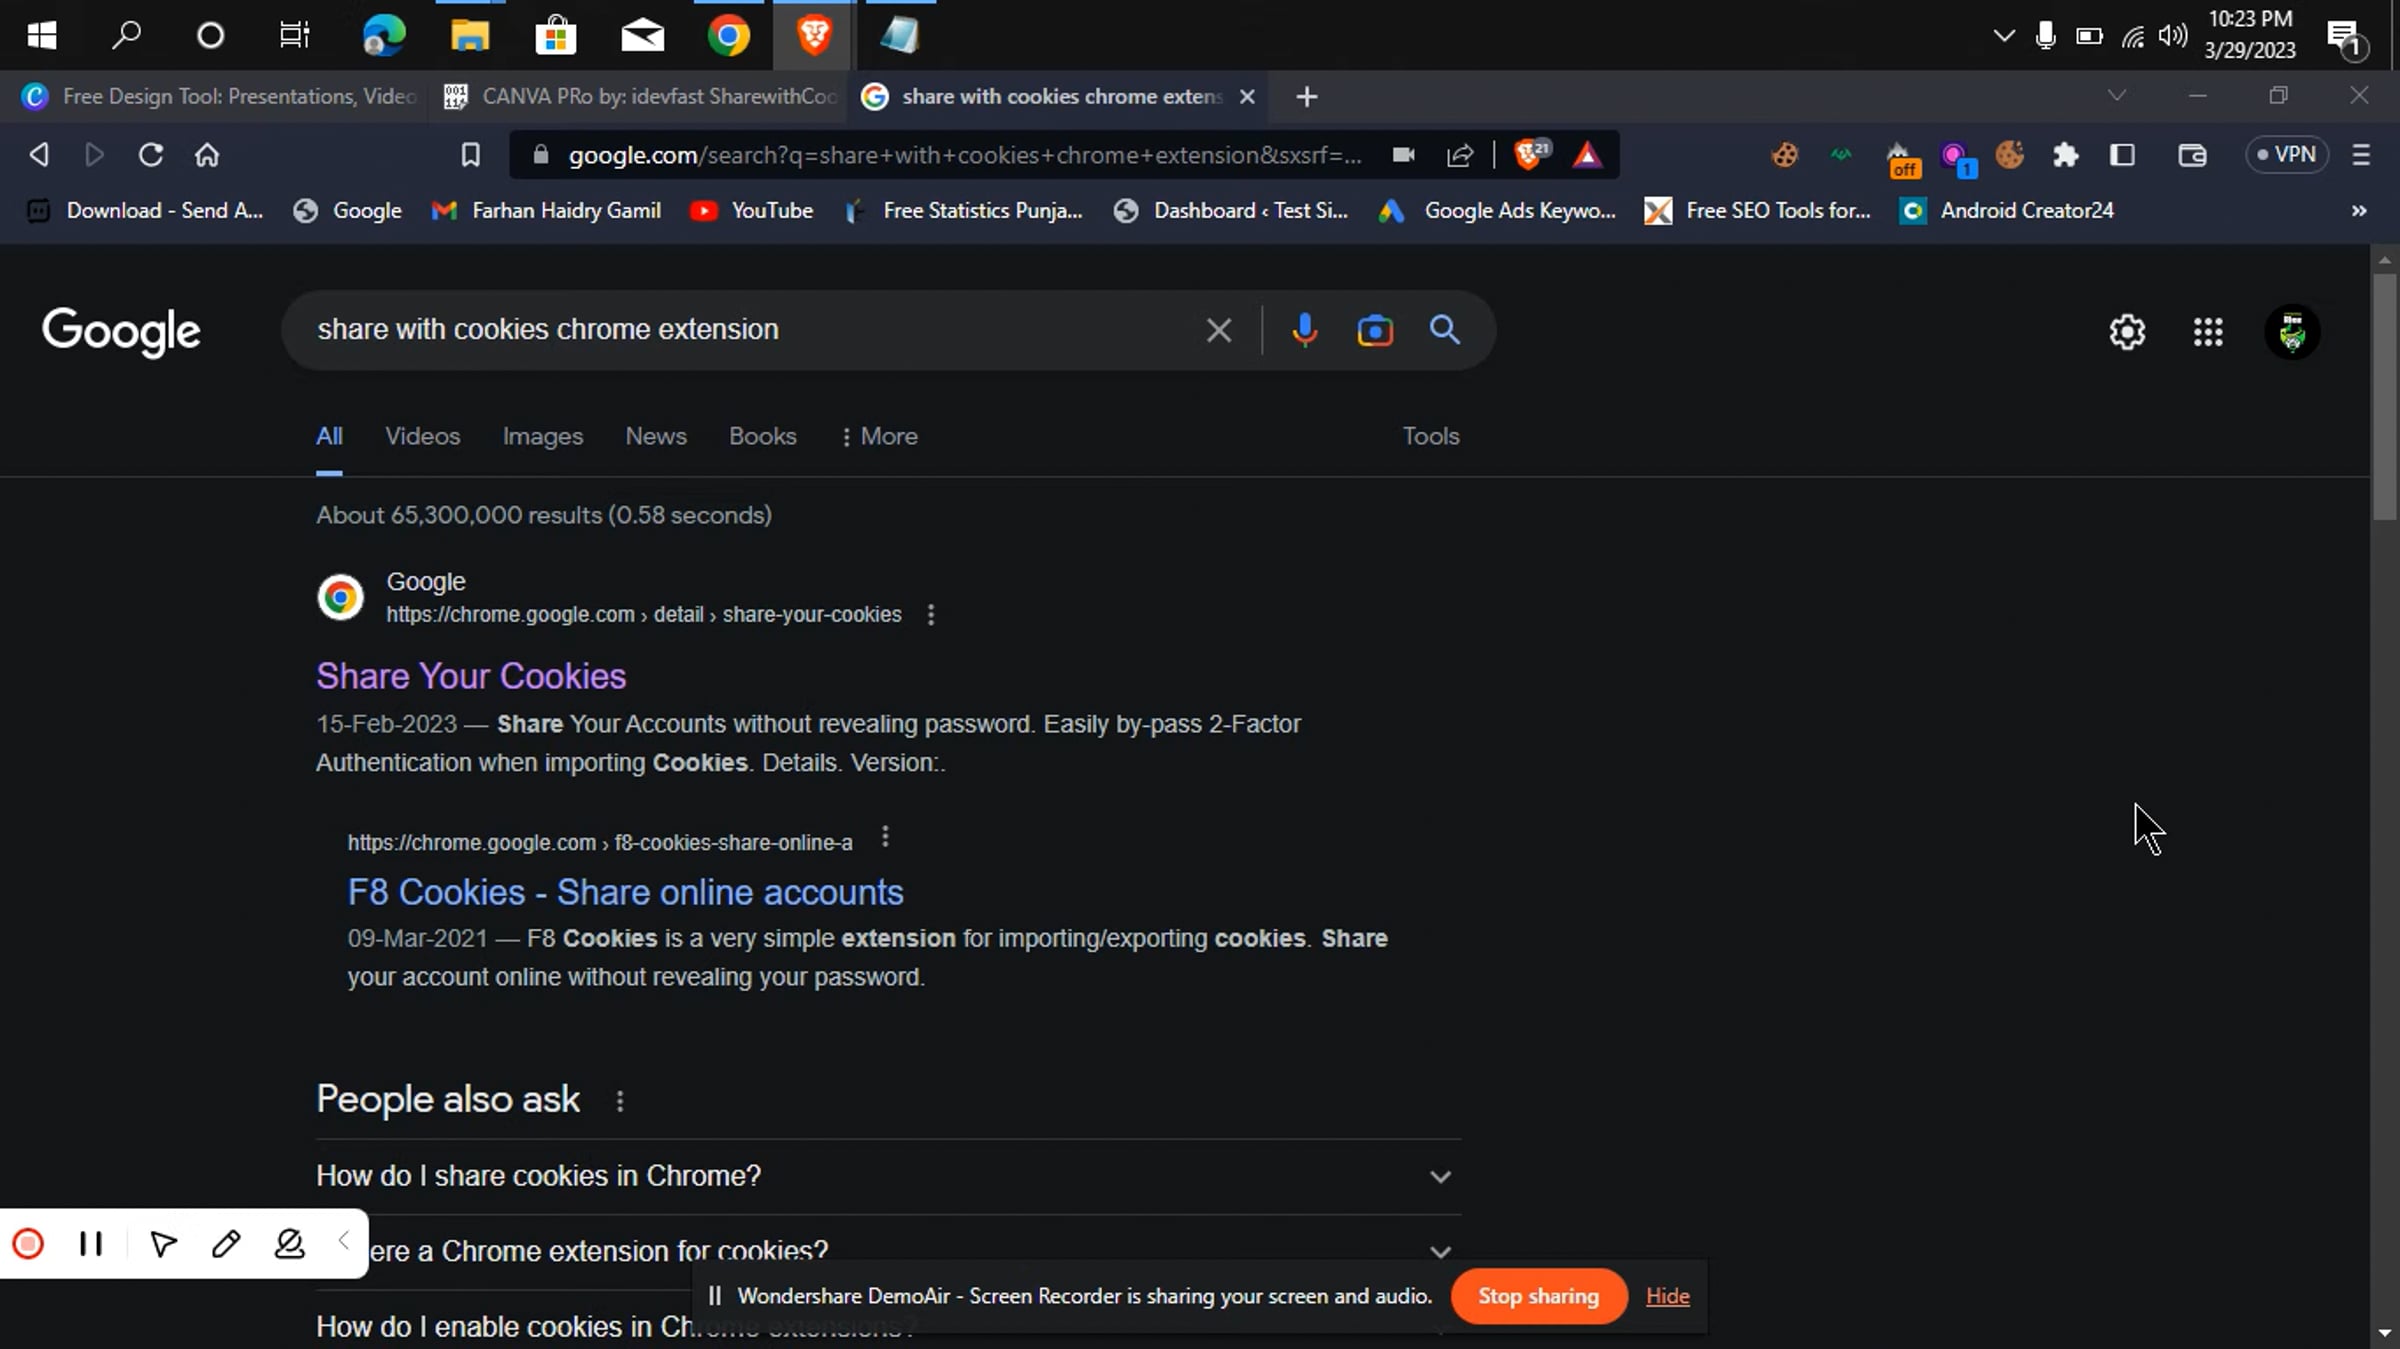Click inside the Google search box
This screenshot has height=1349, width=2400.
pyautogui.click(x=740, y=330)
